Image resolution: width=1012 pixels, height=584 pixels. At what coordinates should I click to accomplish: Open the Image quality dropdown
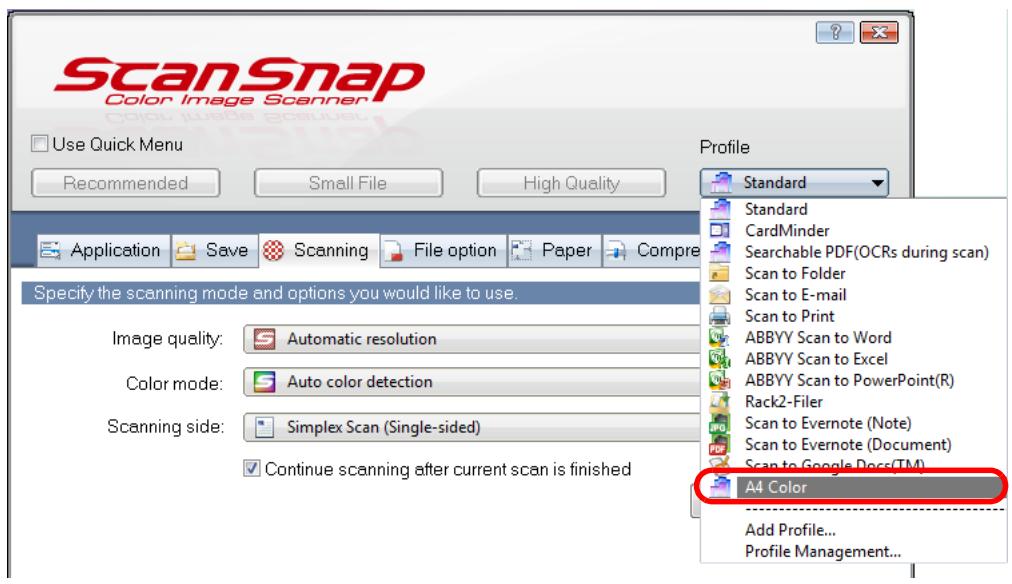pyautogui.click(x=472, y=339)
